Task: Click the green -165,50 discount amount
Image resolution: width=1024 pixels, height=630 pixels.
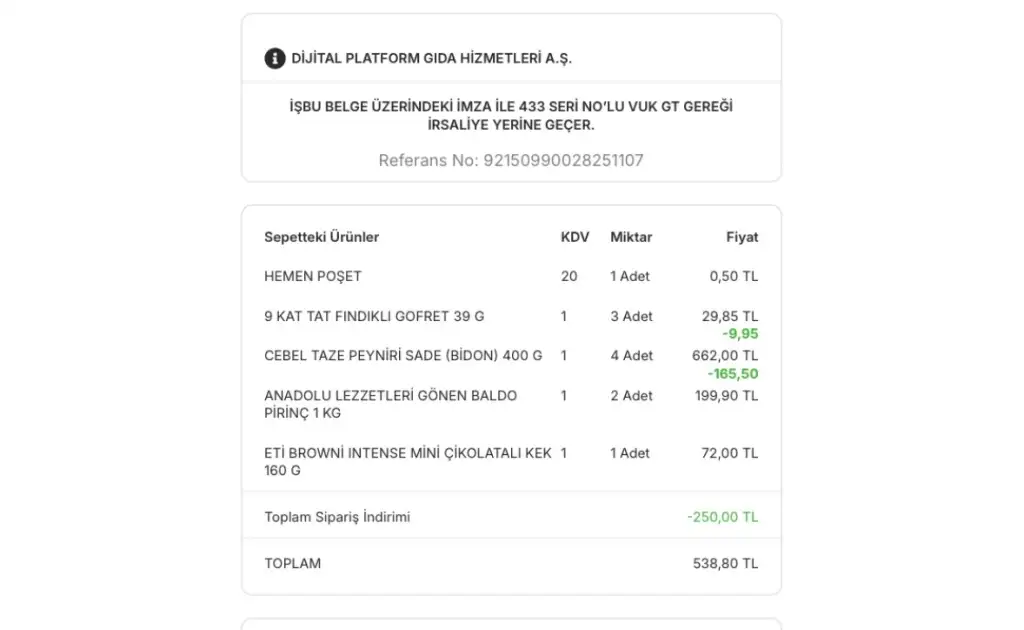Action: 733,373
